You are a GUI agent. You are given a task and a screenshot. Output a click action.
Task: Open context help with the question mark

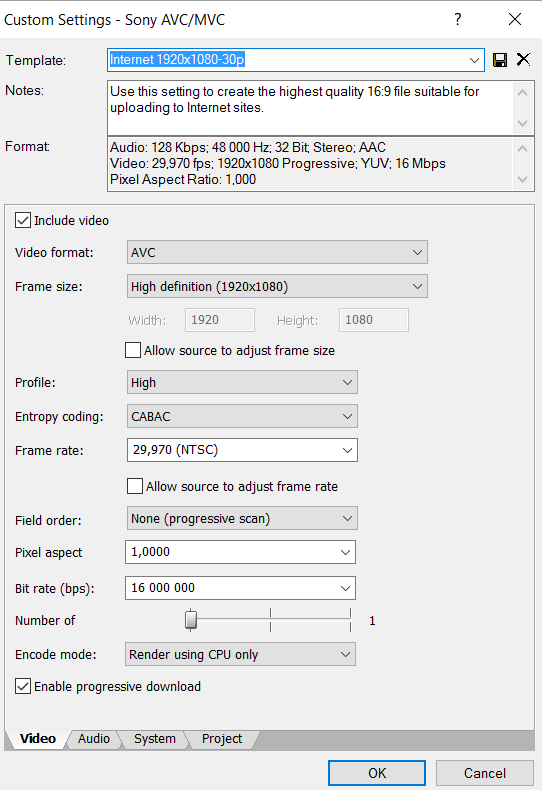pyautogui.click(x=457, y=19)
